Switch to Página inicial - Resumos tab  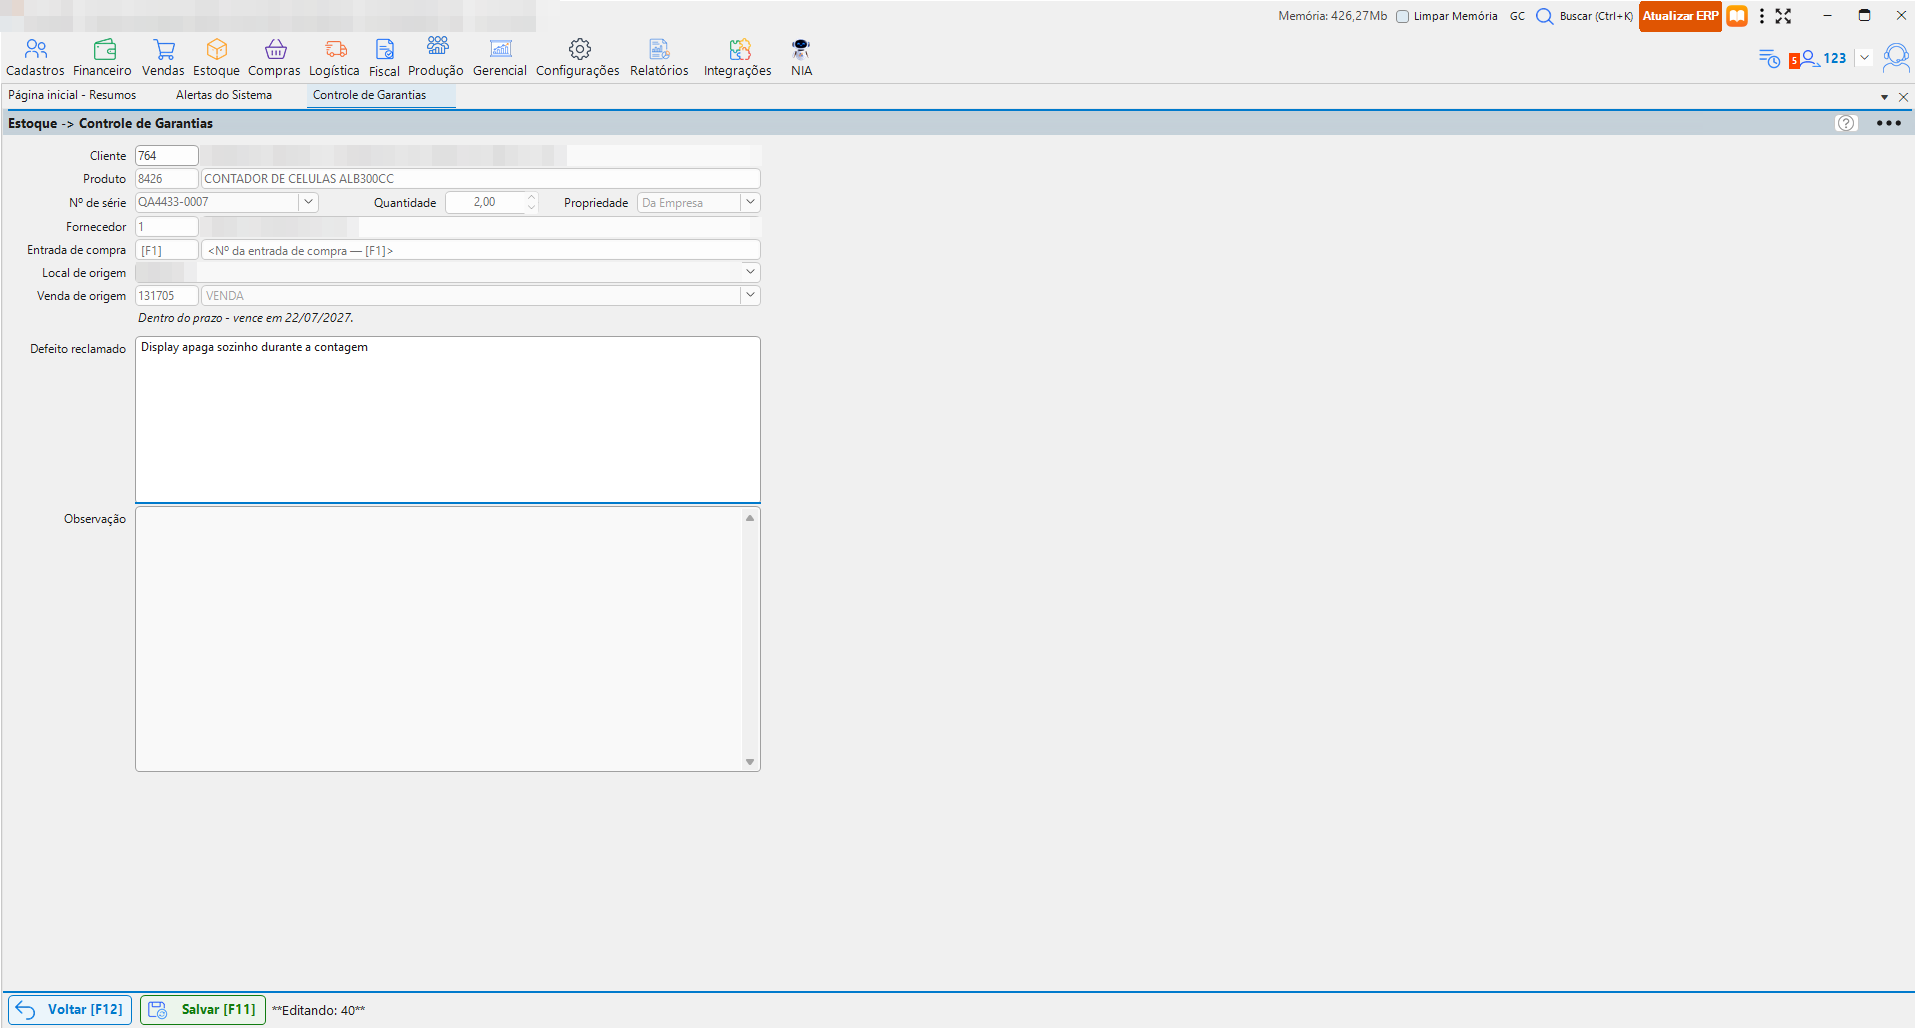pyautogui.click(x=72, y=95)
